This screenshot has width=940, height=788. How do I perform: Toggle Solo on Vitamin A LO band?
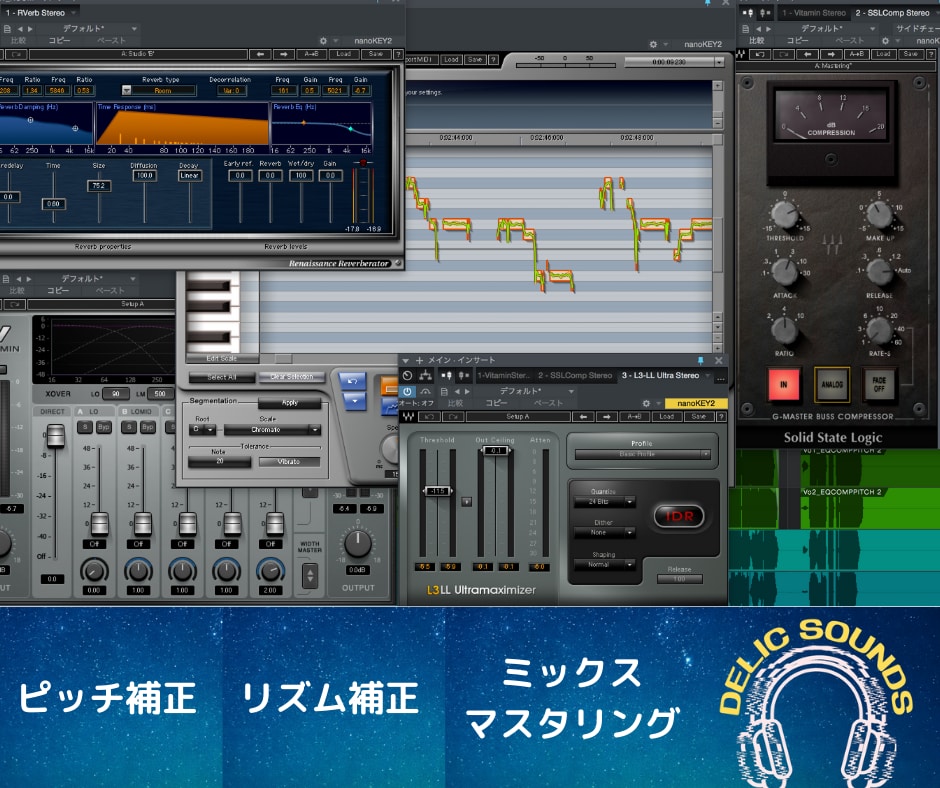pos(85,427)
